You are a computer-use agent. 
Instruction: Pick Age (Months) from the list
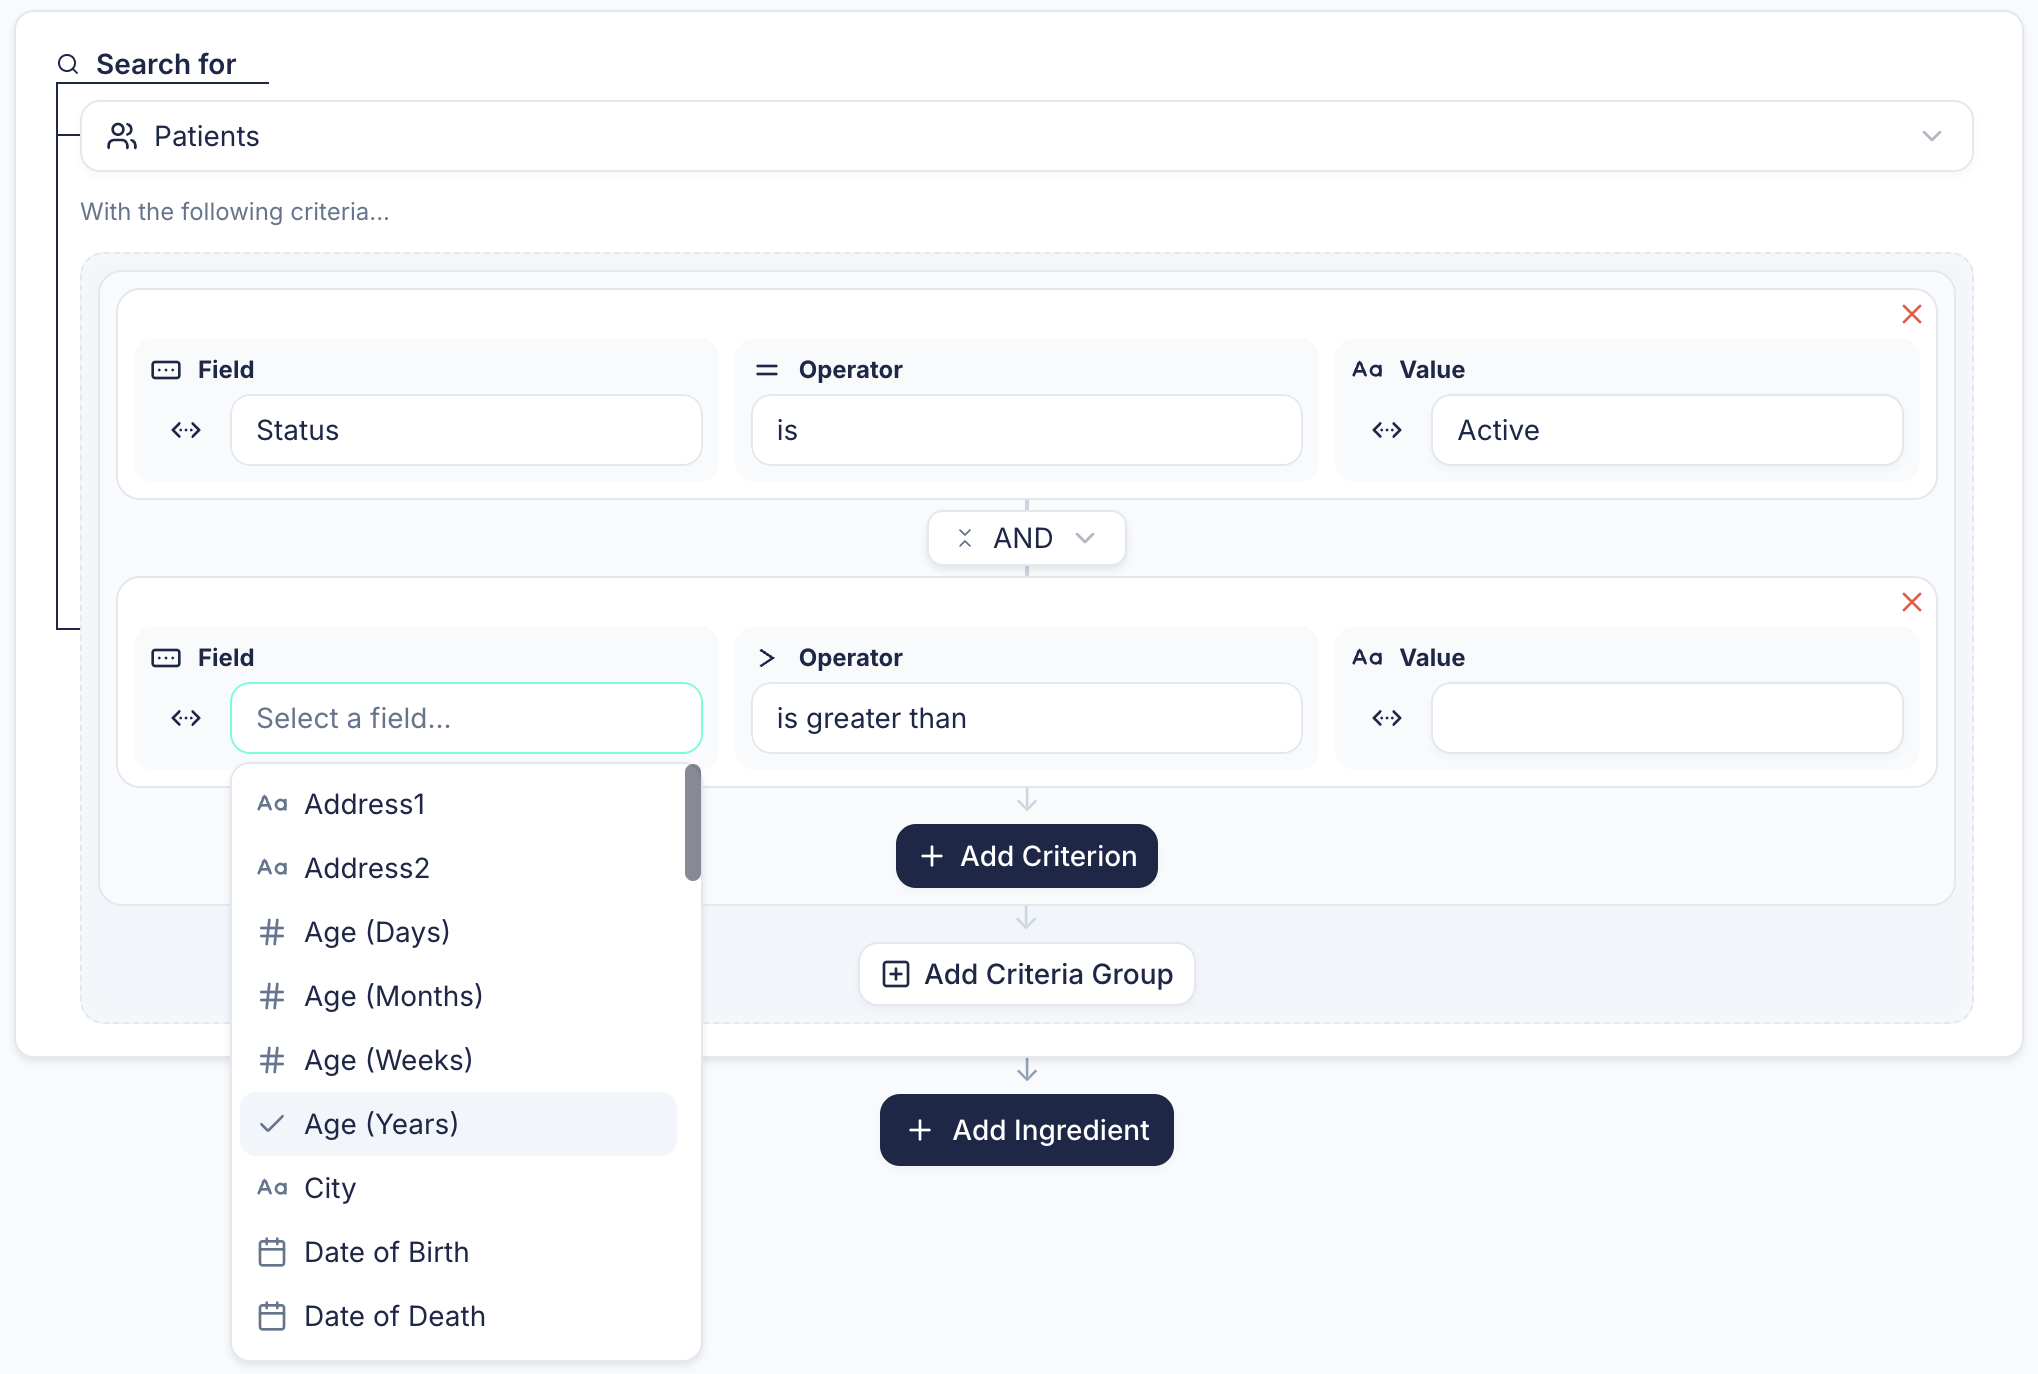(393, 996)
